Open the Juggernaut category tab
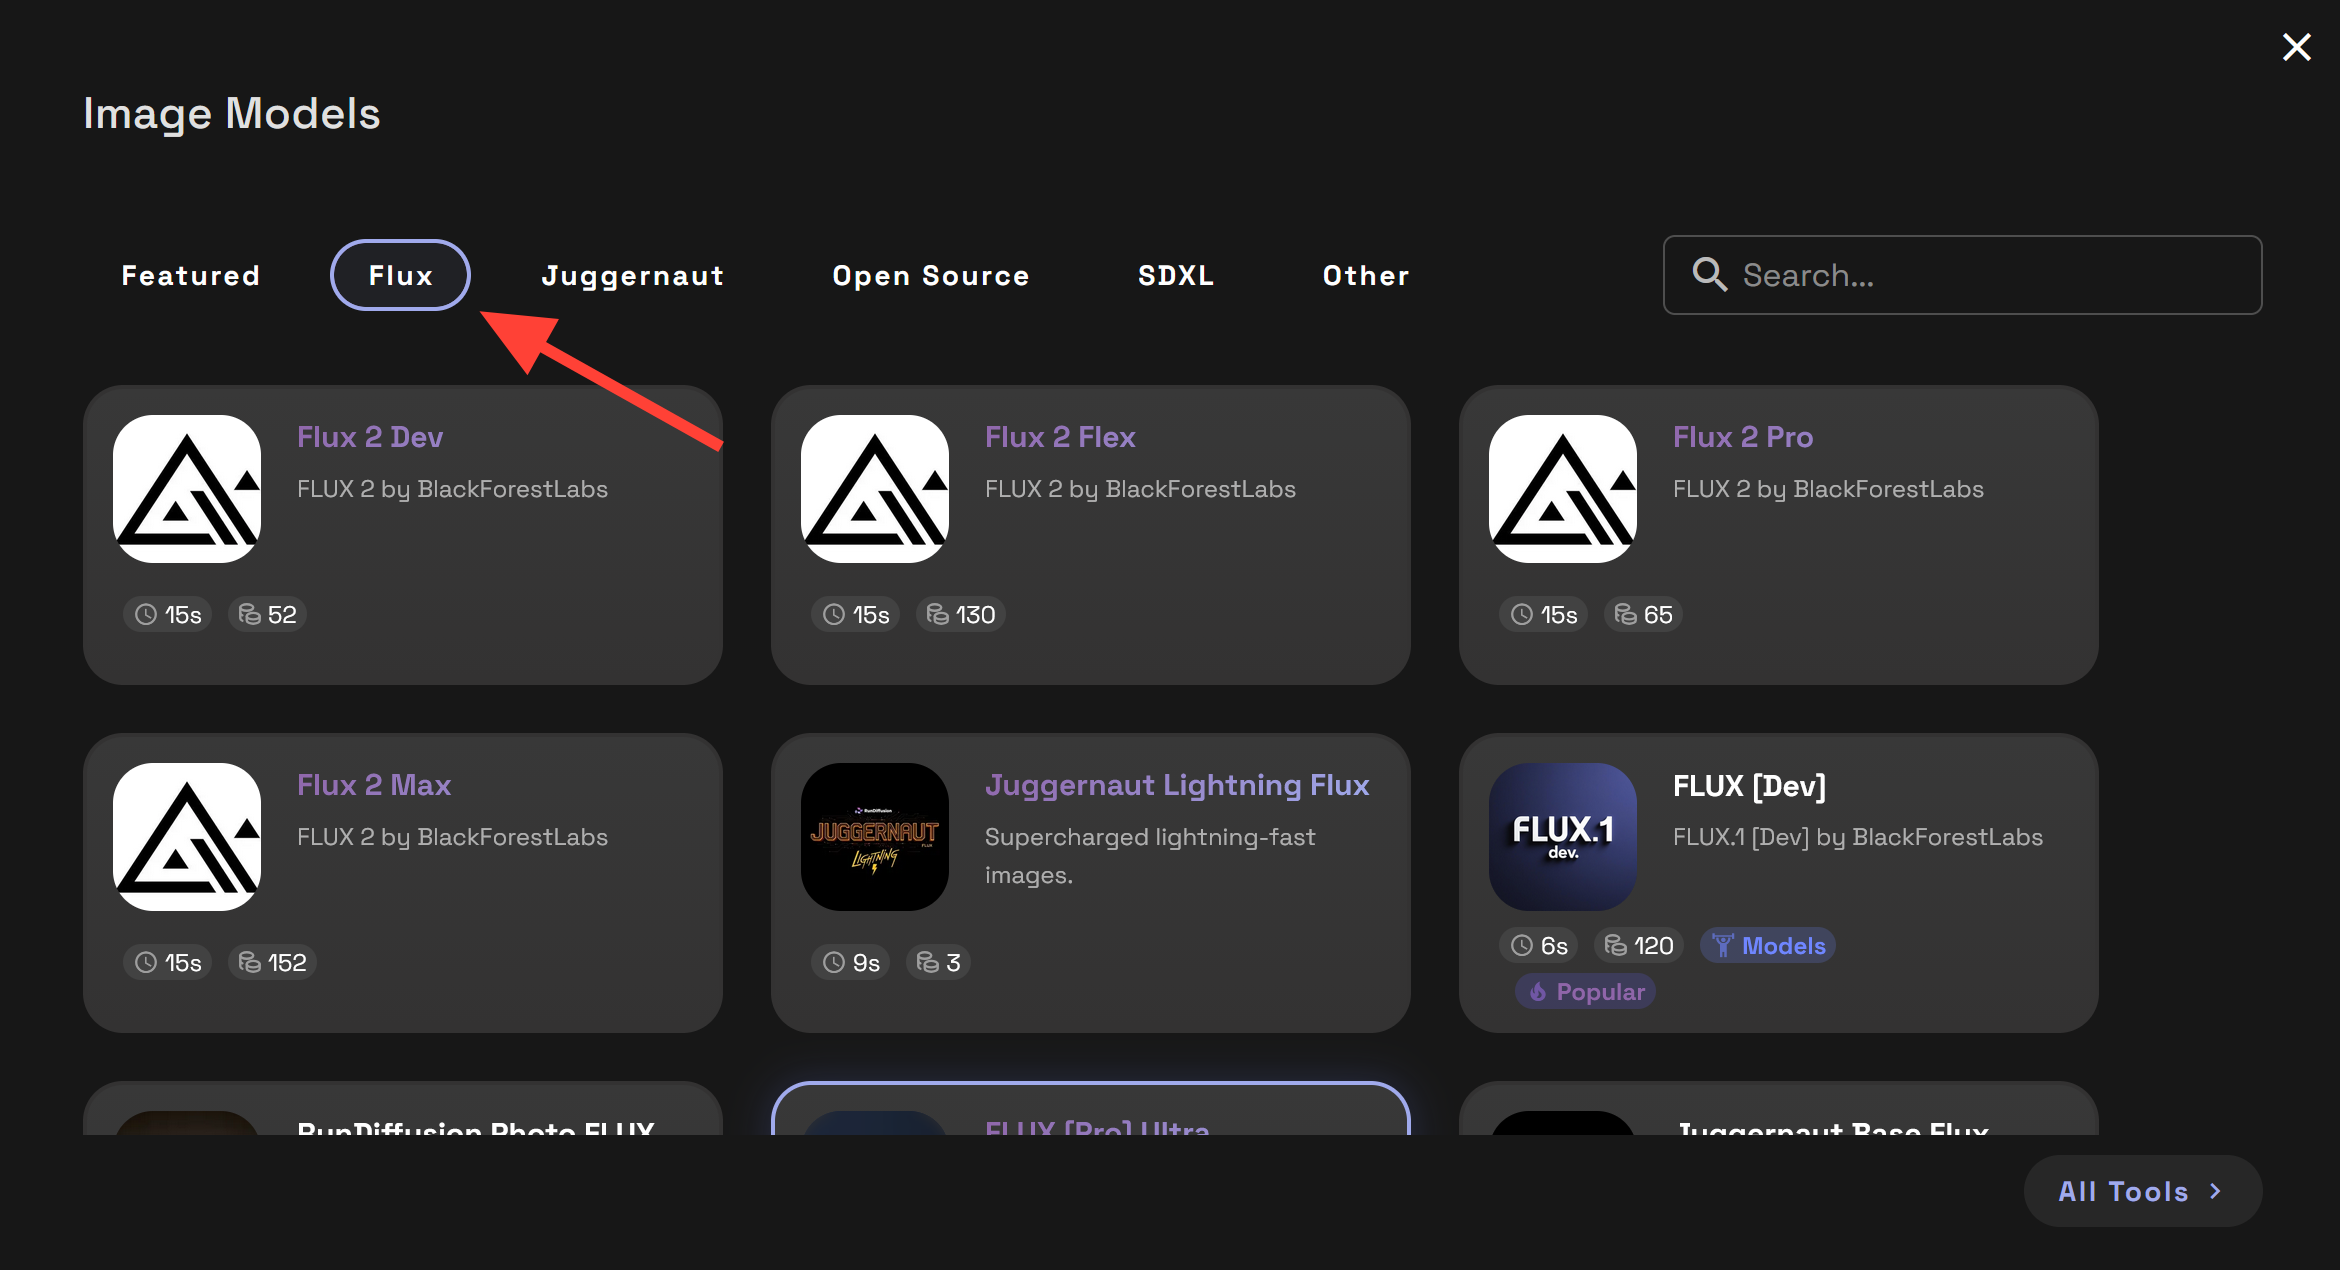 tap(633, 275)
